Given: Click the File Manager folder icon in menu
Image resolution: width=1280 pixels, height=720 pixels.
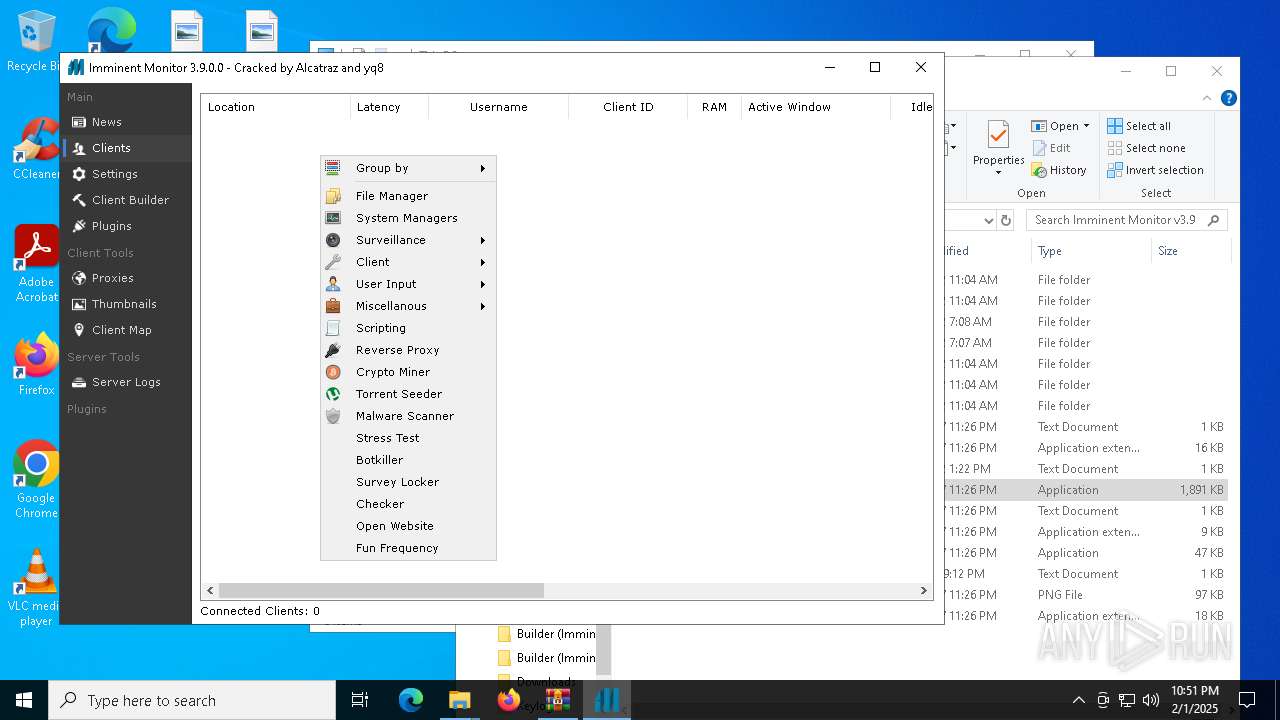Looking at the screenshot, I should tap(333, 196).
